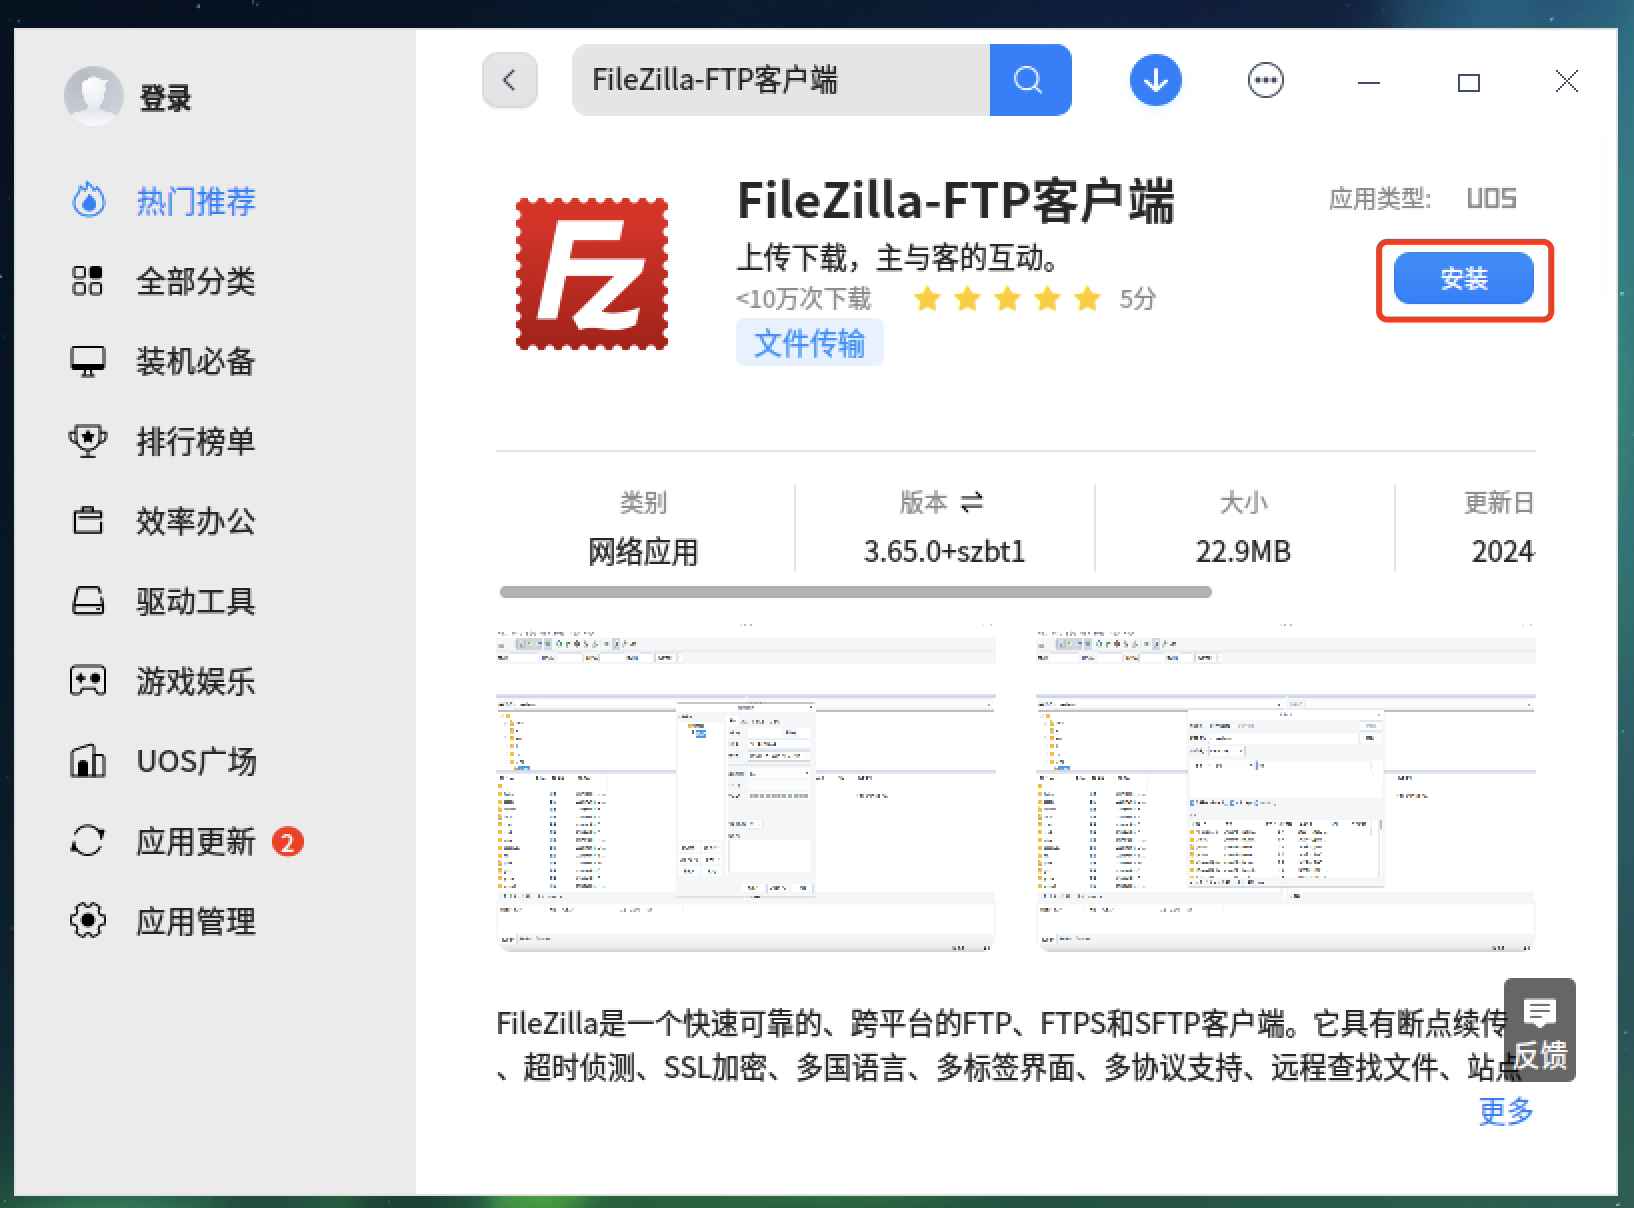Viewport: 1634px width, 1208px height.
Task: Open the 反馈 feedback button
Action: 1540,1030
